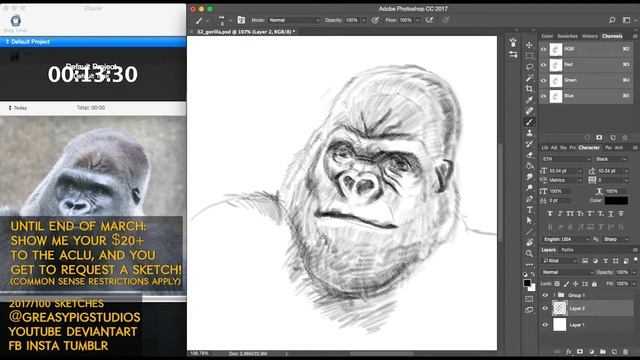This screenshot has width=640, height=360.
Task: Select the Path Selection tool
Action: [529, 220]
